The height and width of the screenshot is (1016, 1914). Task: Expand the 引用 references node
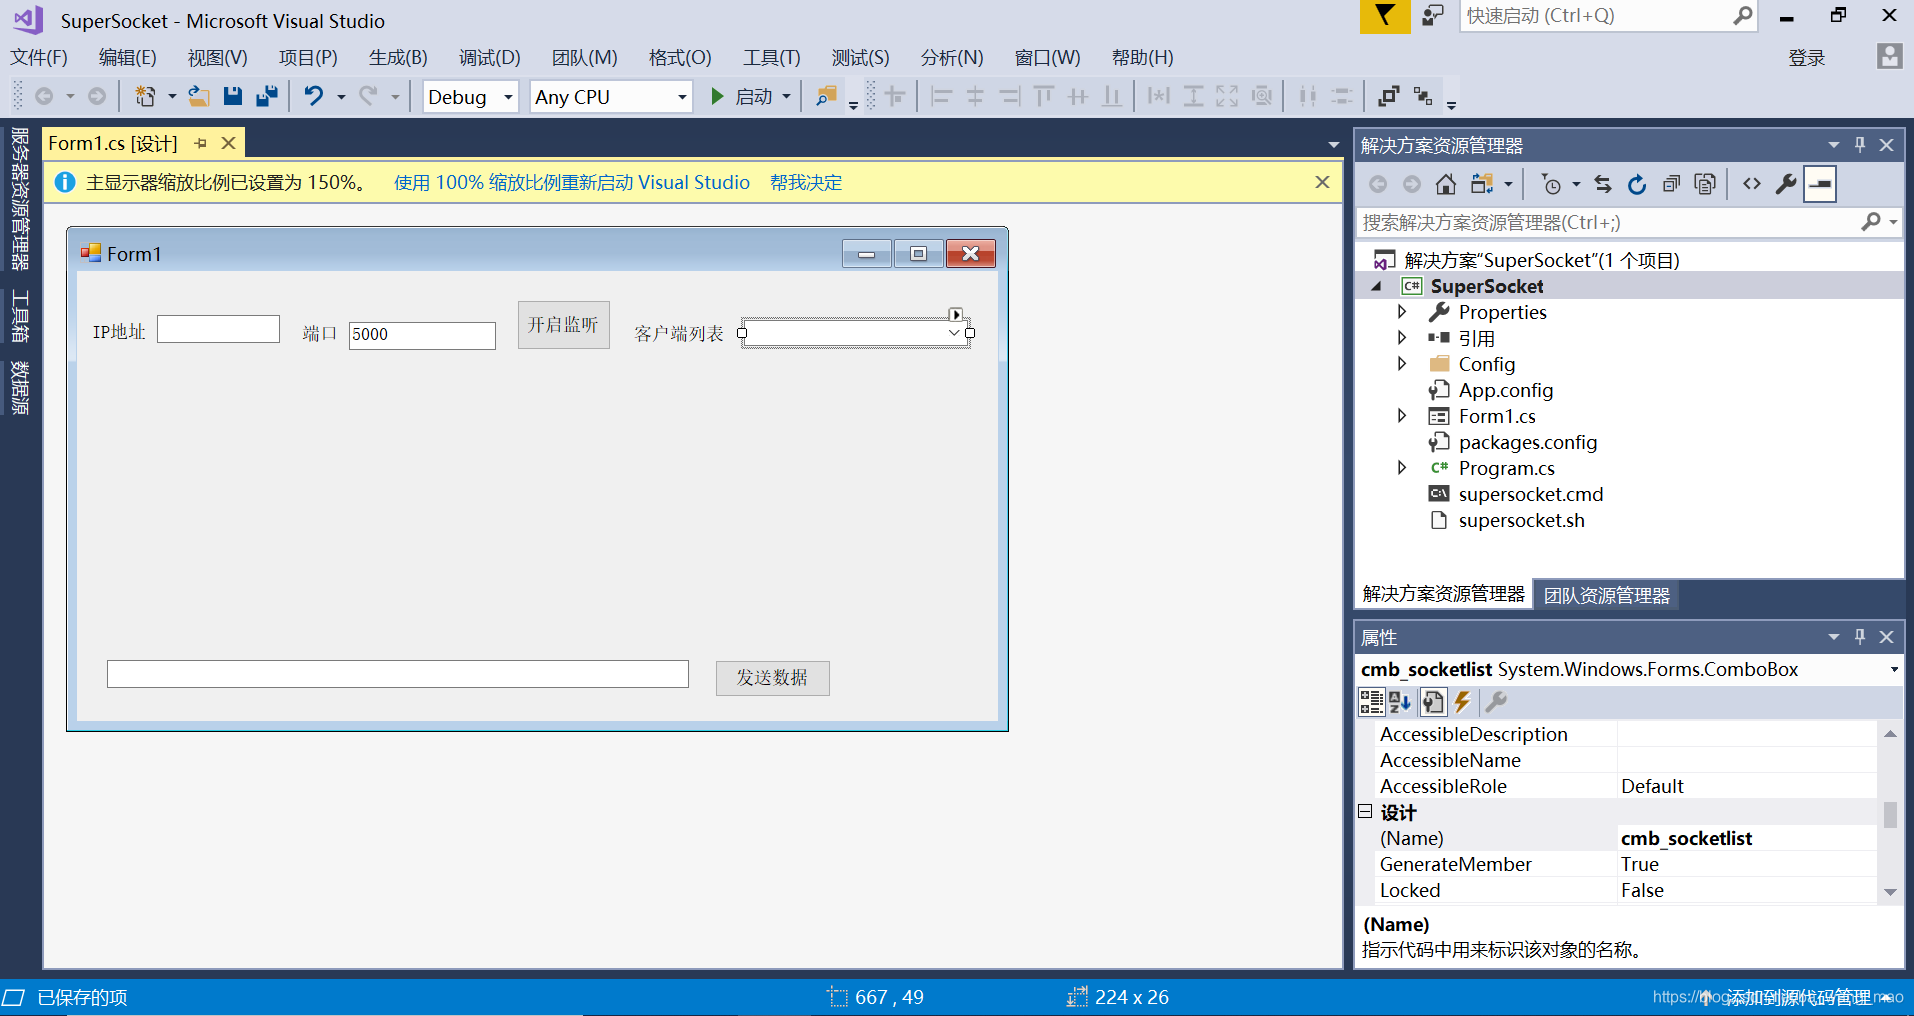(x=1402, y=338)
